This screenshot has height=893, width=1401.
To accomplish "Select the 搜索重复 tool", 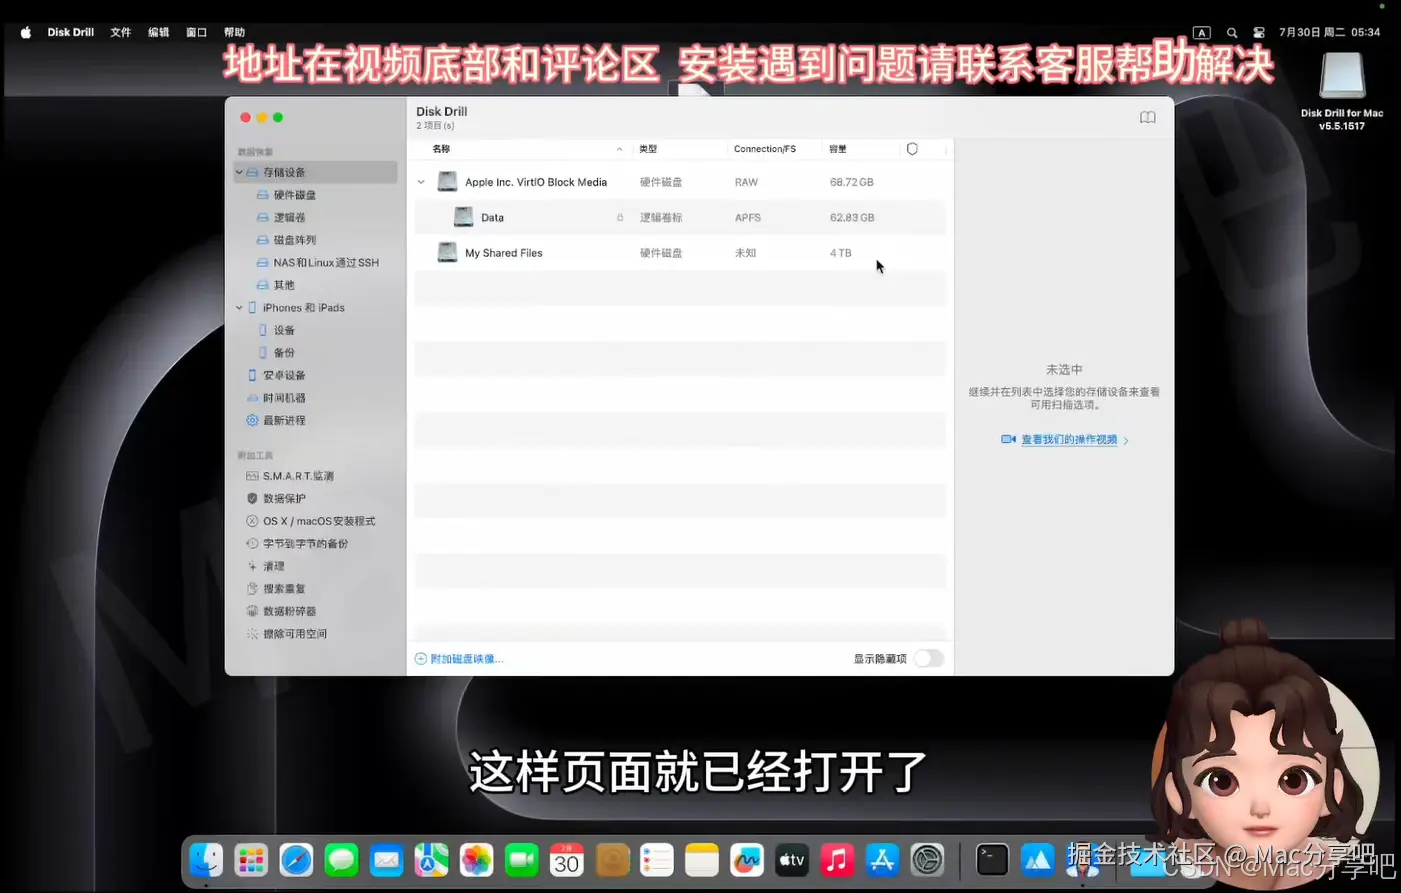I will (x=286, y=588).
